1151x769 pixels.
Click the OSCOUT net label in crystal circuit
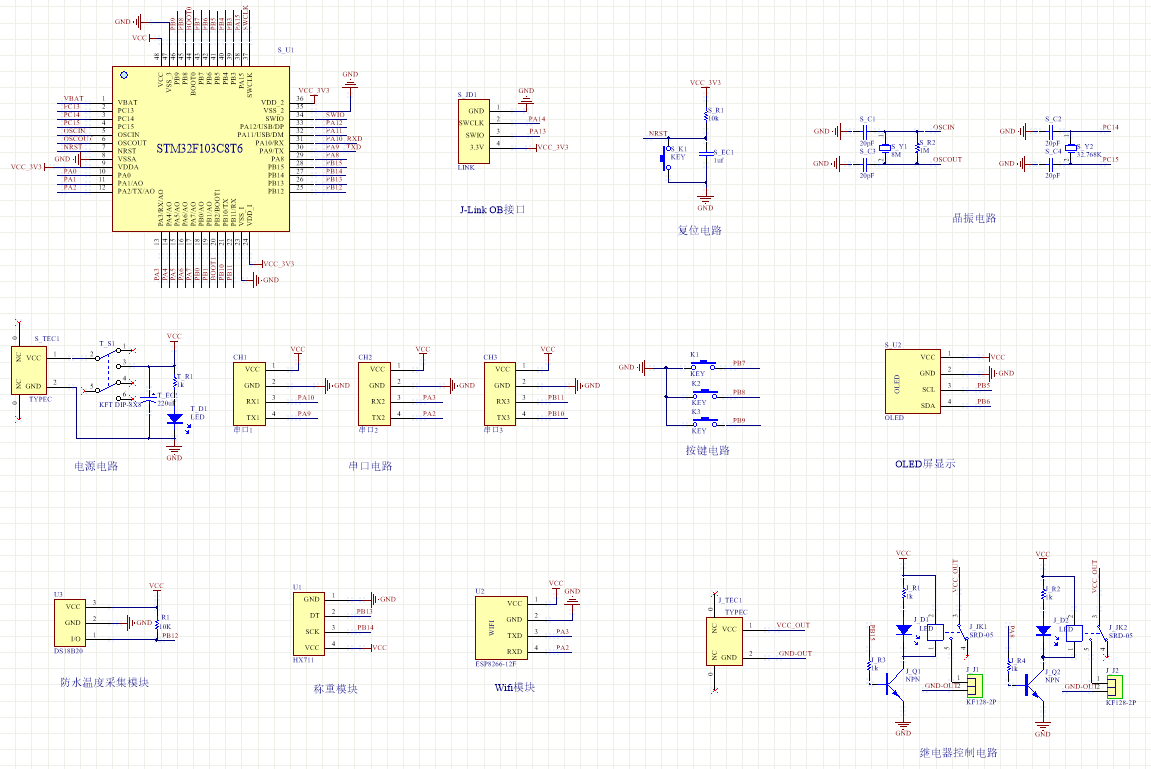click(x=947, y=159)
